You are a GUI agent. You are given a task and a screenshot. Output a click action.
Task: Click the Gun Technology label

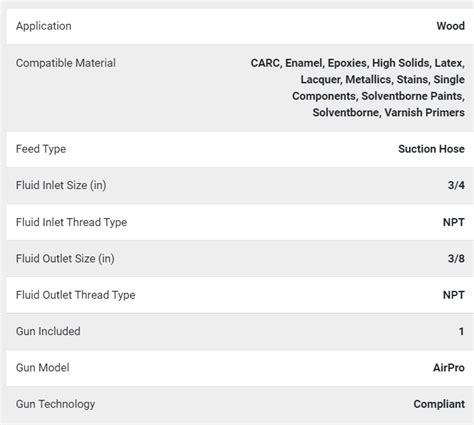(55, 404)
